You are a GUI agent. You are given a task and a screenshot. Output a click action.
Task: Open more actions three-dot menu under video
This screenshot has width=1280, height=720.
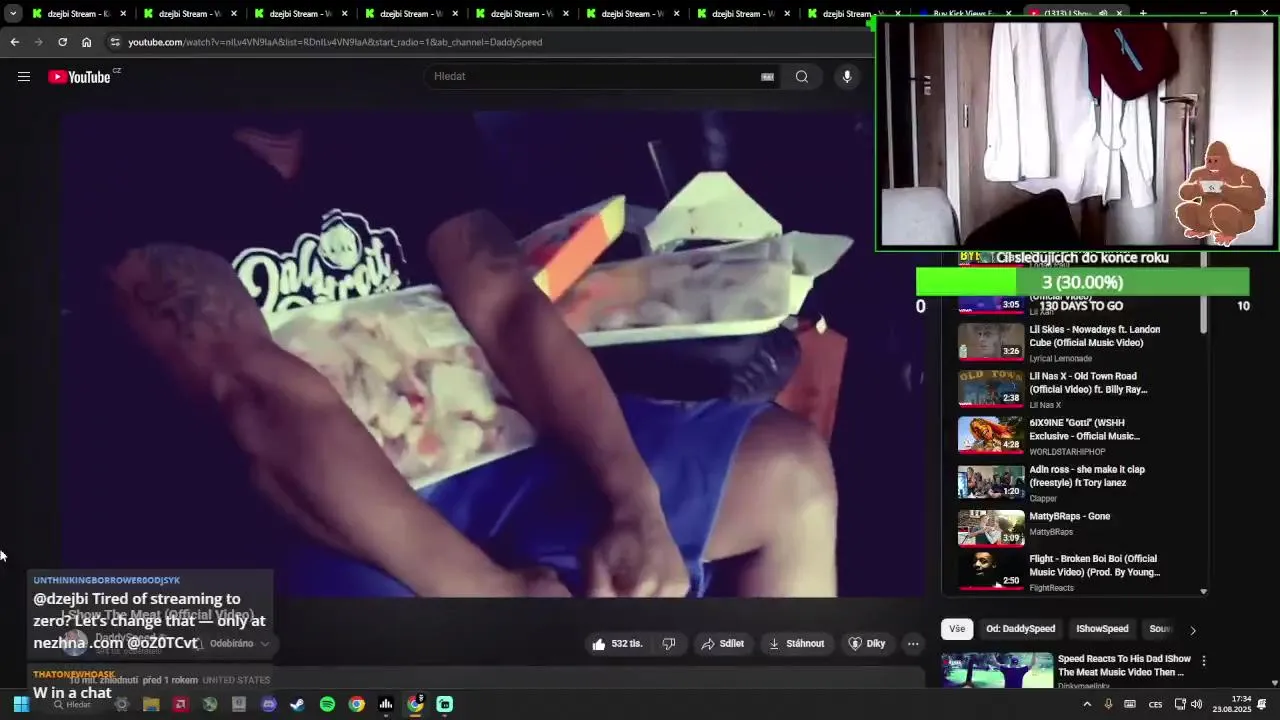pyautogui.click(x=913, y=644)
